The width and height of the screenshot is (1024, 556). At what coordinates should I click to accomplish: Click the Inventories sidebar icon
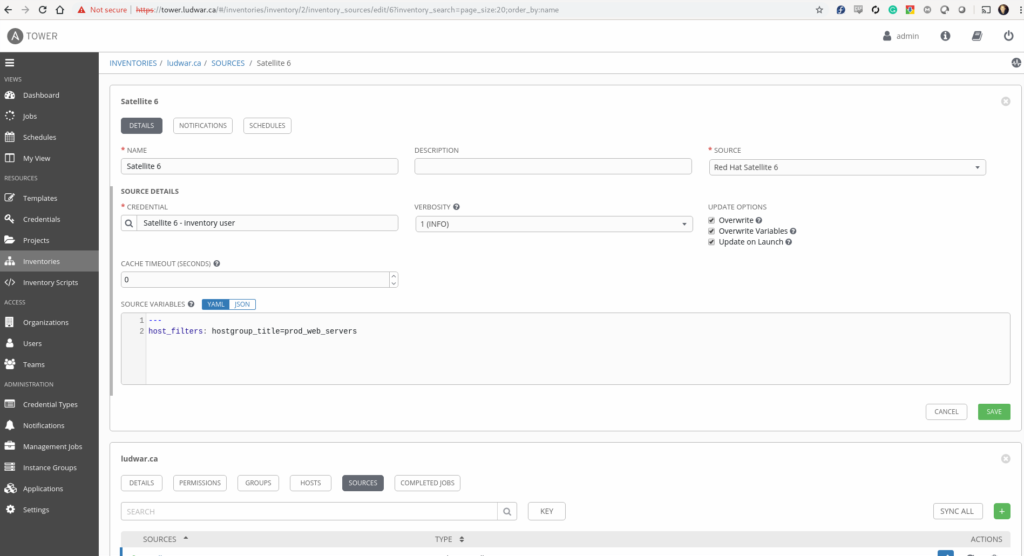coord(10,261)
